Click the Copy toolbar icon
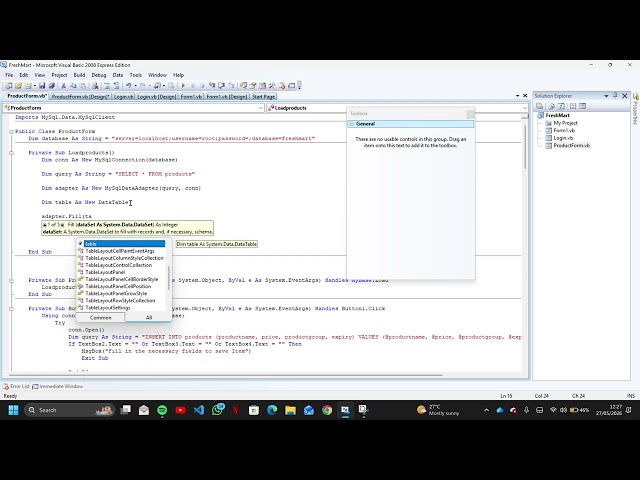This screenshot has height=480, width=640. tap(73, 86)
